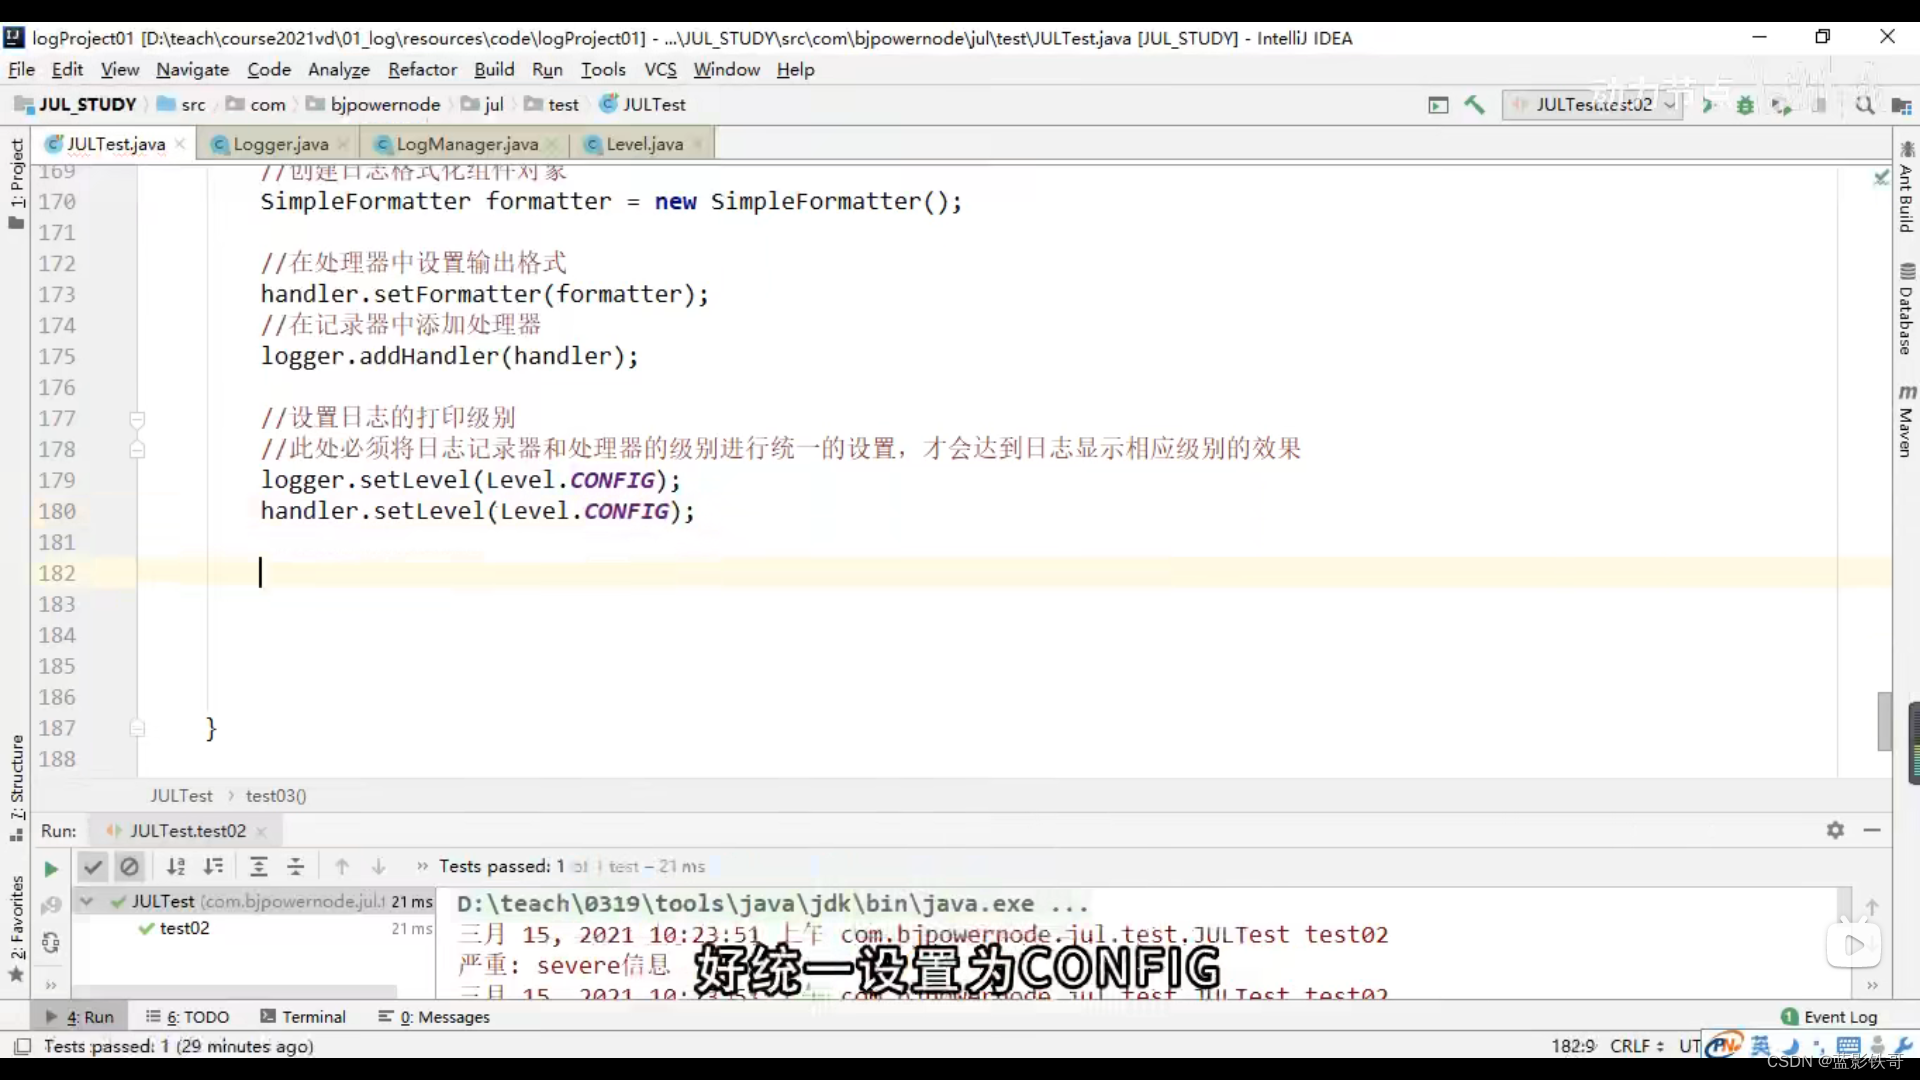Sort test results alphabetically
The width and height of the screenshot is (1920, 1080).
tap(176, 866)
